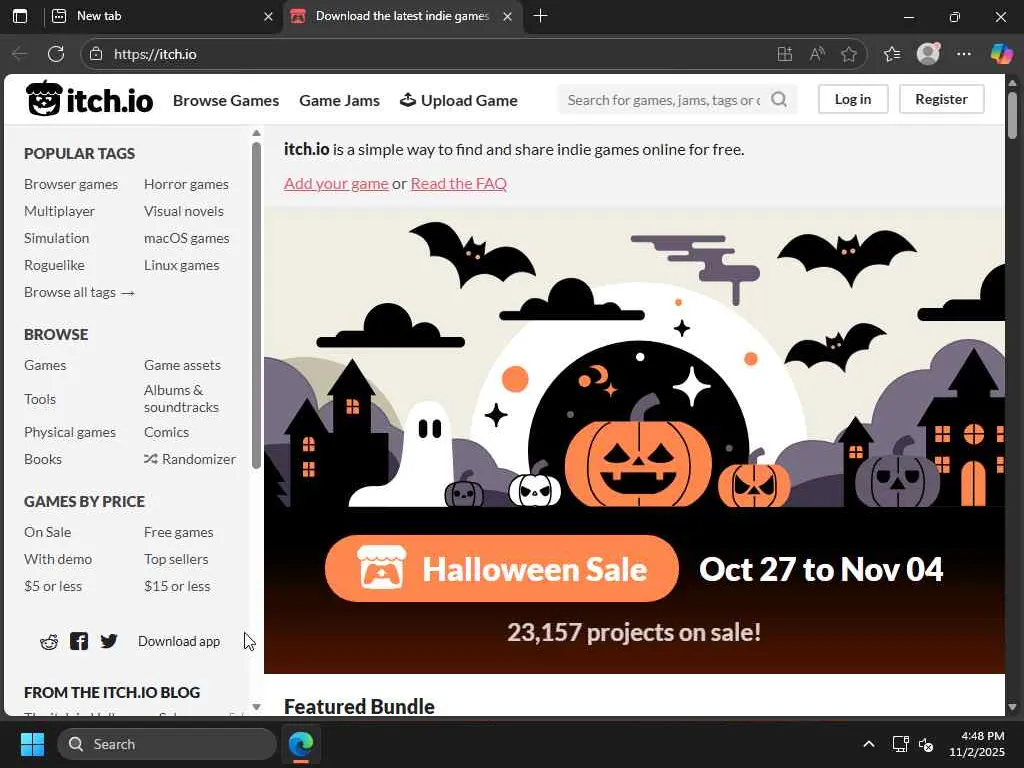Browse Physical games category
Screen dimensions: 1024x768
[70, 432]
